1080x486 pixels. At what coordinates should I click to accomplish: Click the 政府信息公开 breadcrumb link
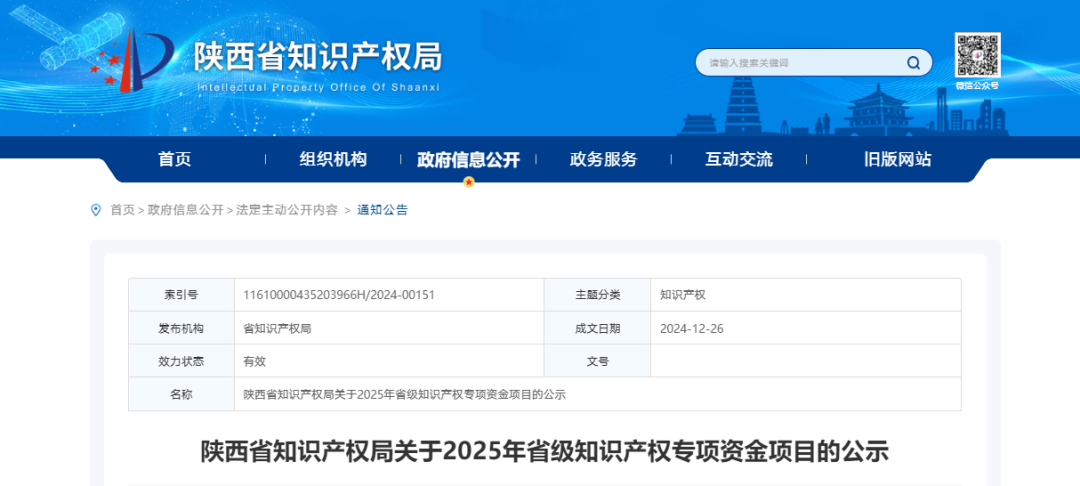click(x=185, y=210)
